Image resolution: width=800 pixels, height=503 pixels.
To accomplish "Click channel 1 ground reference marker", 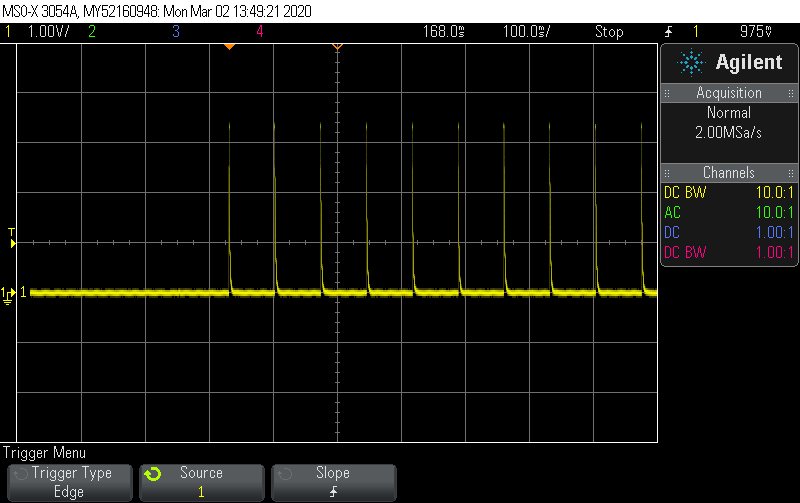I will click(8, 295).
